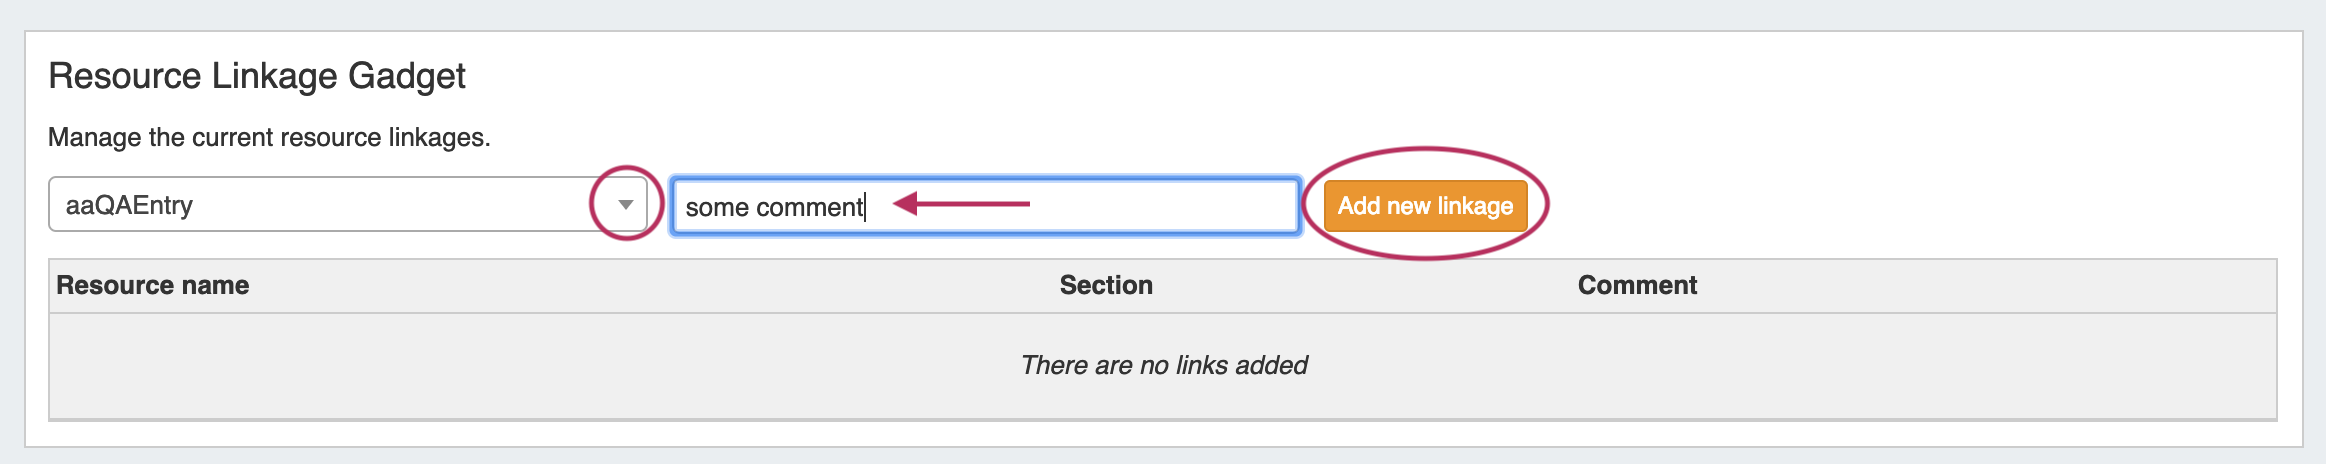
Task: Click the aaQAEntry resource combo box text
Action: (129, 205)
